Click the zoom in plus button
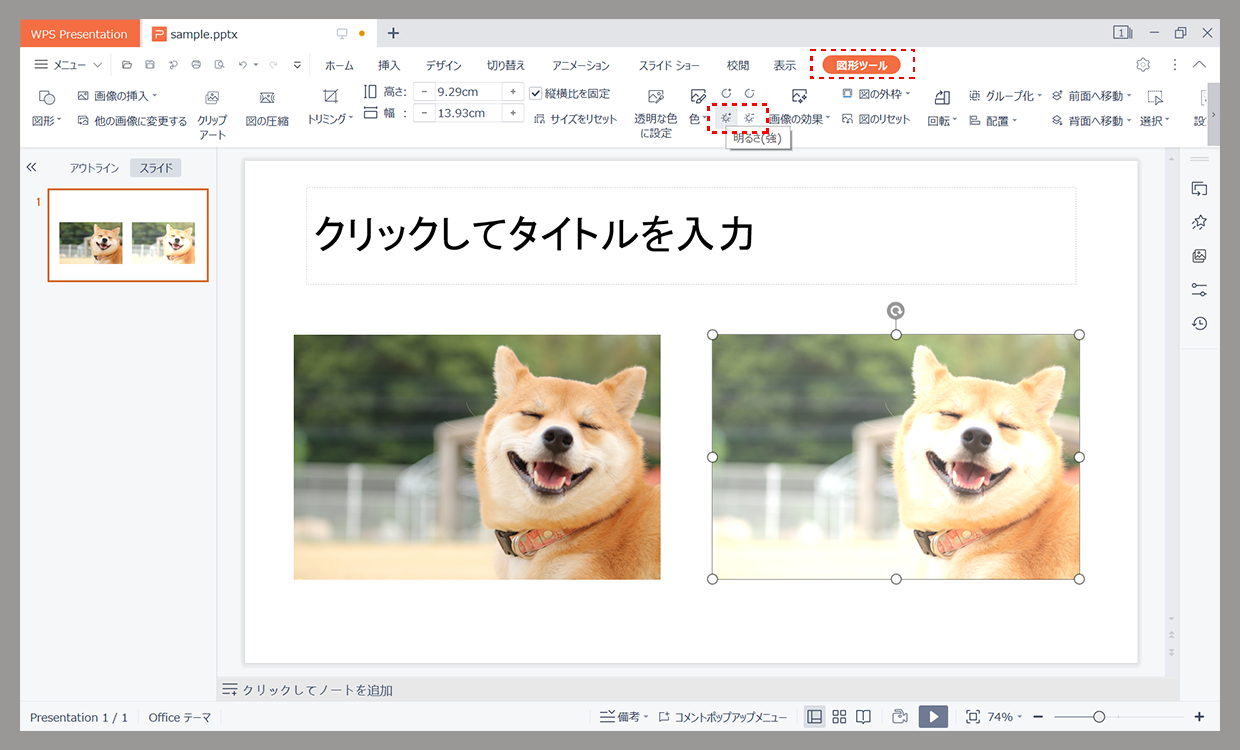This screenshot has width=1240, height=750. click(x=1199, y=717)
